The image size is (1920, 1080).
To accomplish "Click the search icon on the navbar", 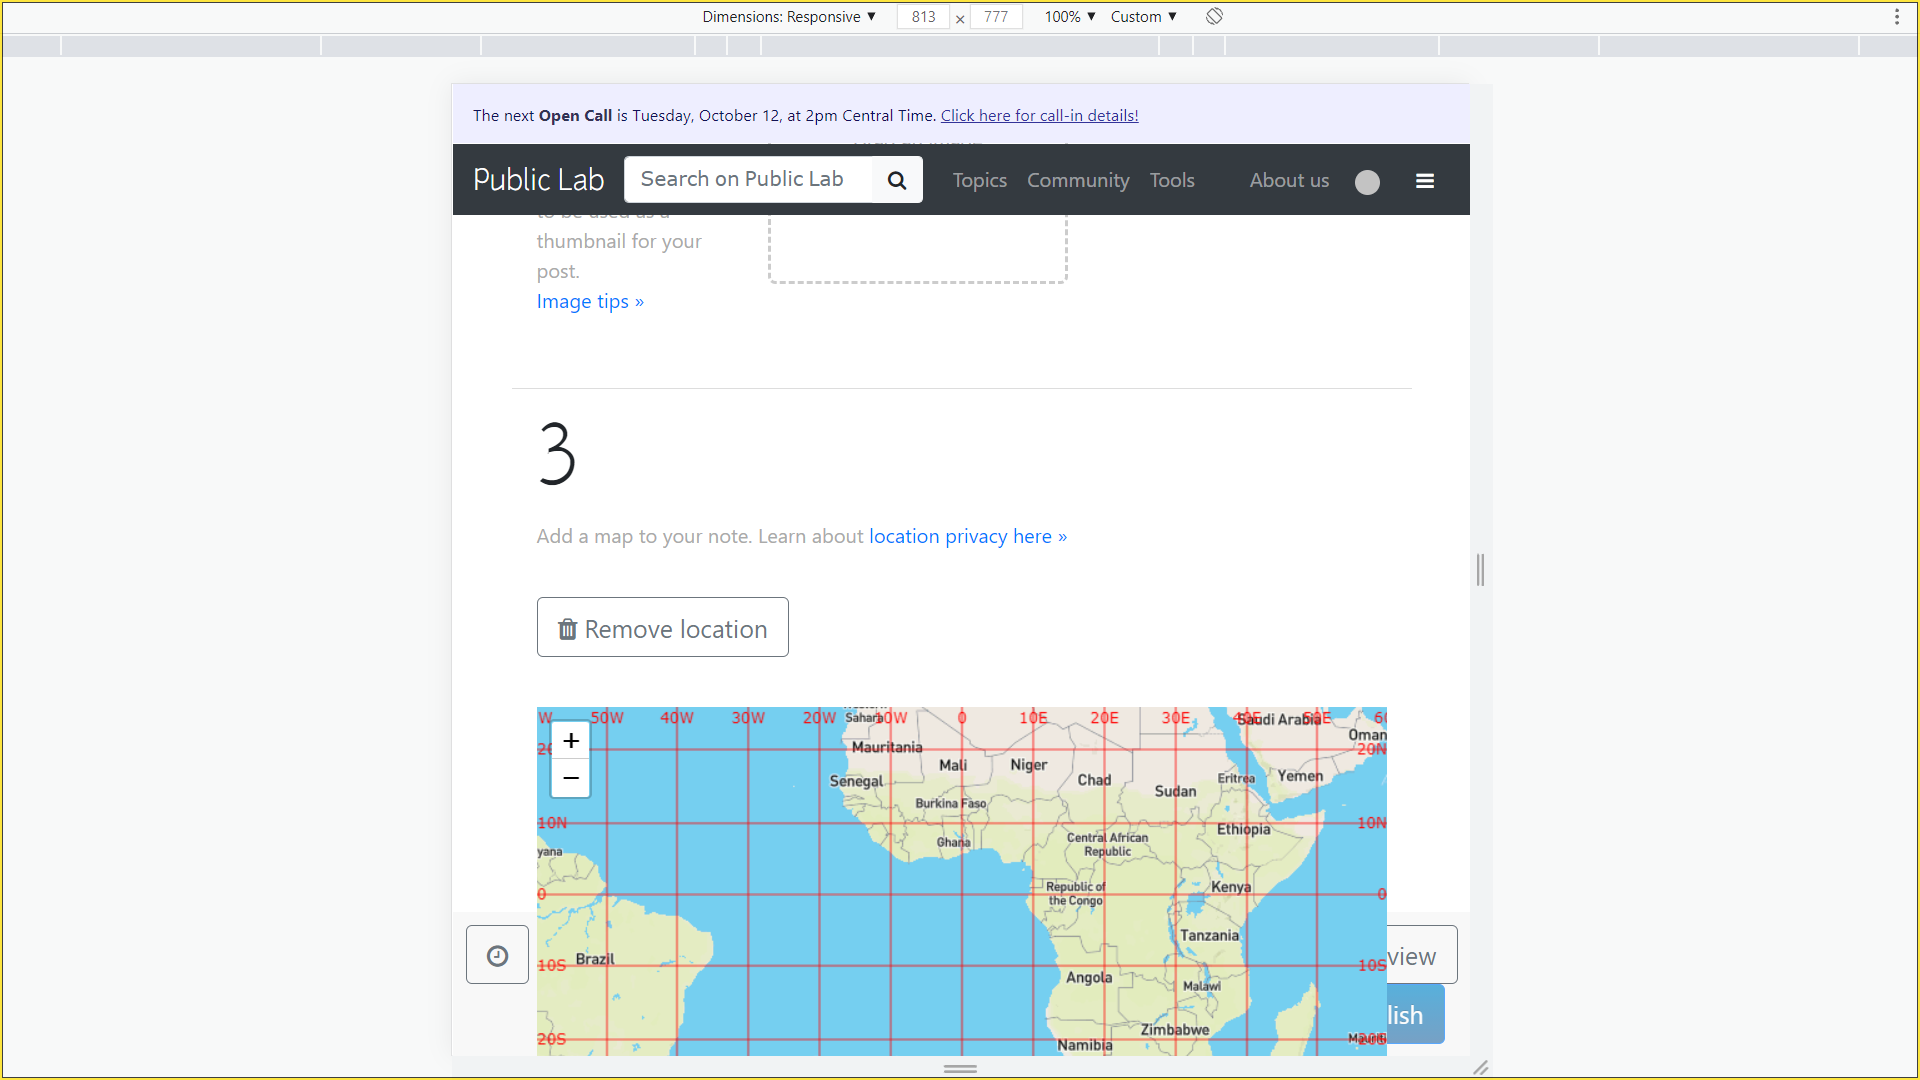I will click(897, 181).
